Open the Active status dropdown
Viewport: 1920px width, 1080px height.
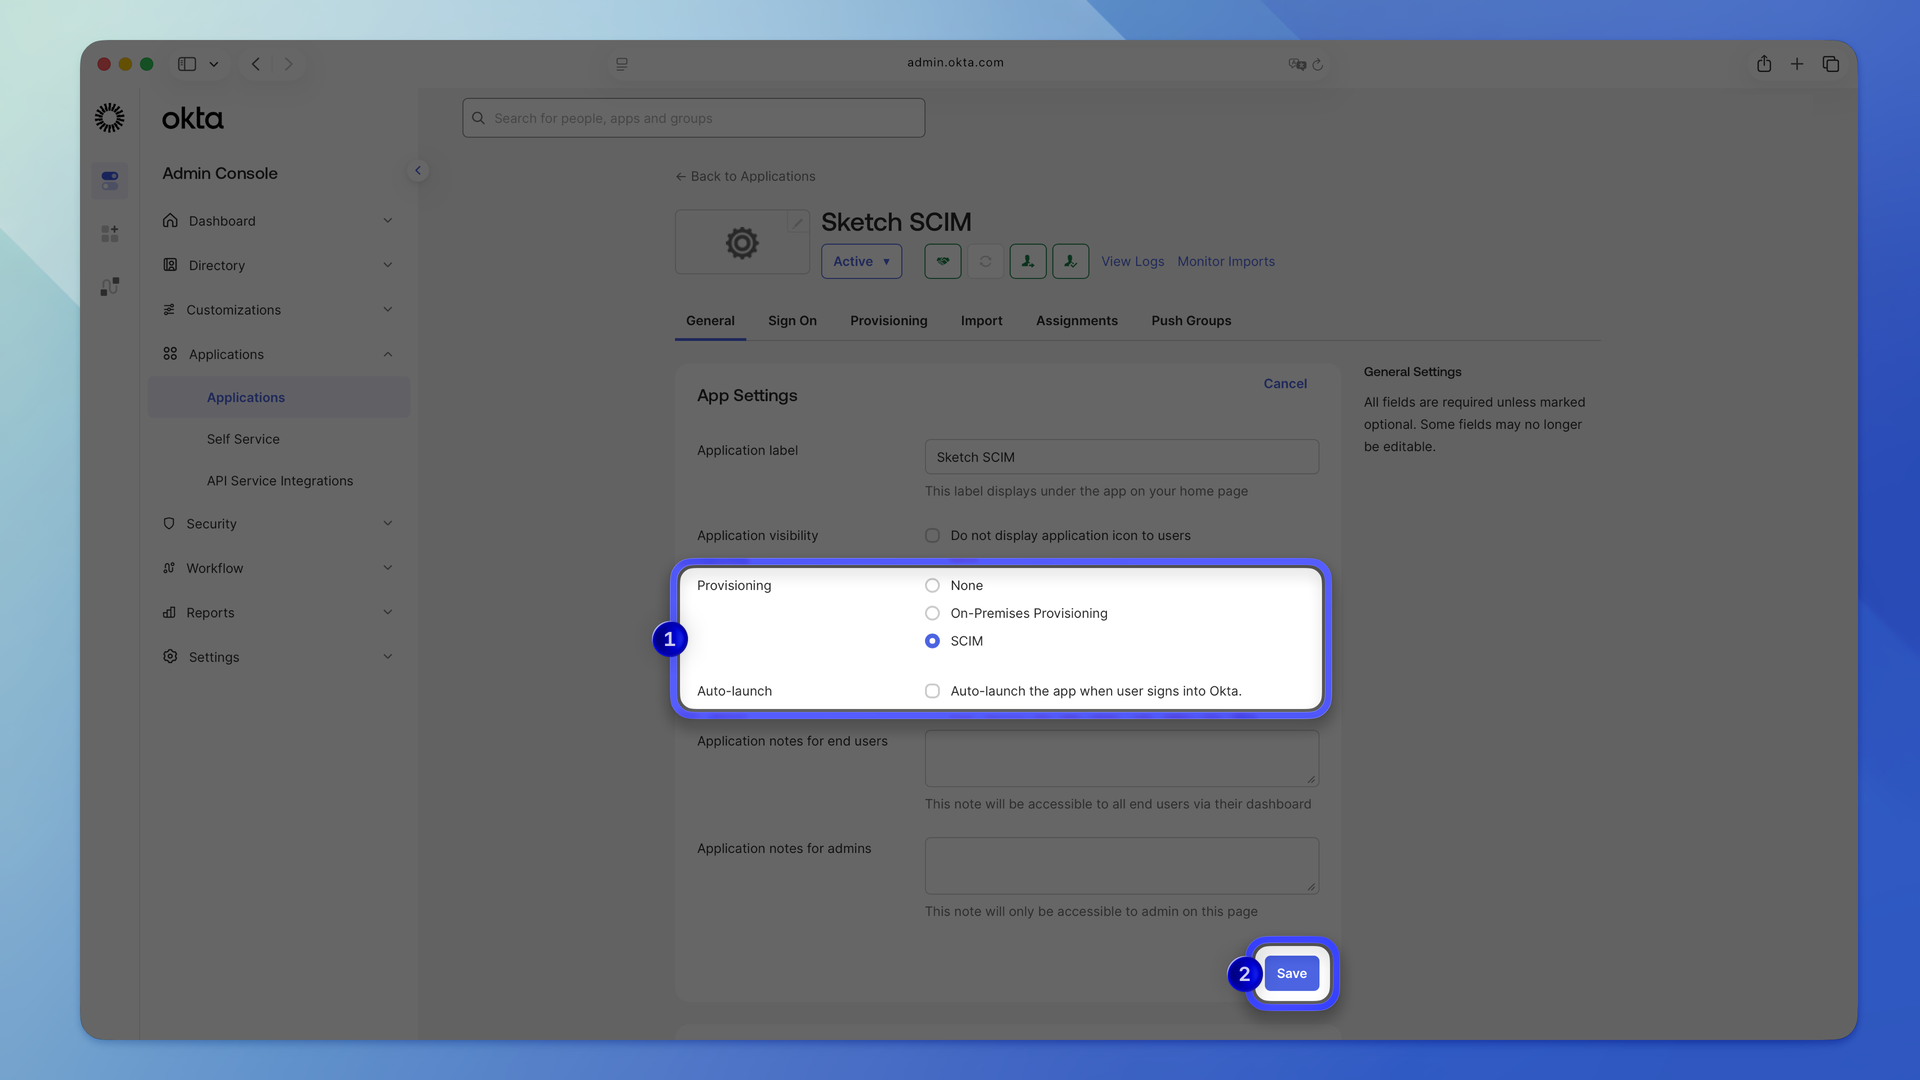(861, 262)
